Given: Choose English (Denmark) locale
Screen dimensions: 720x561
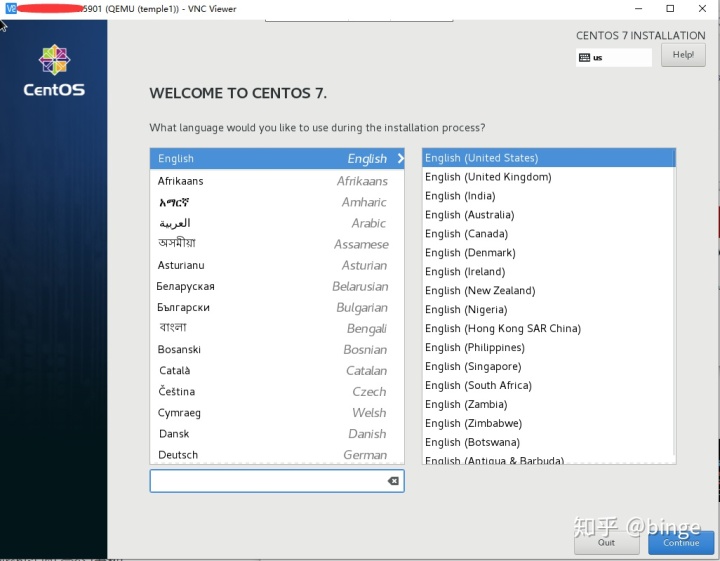Looking at the screenshot, I should point(548,252).
